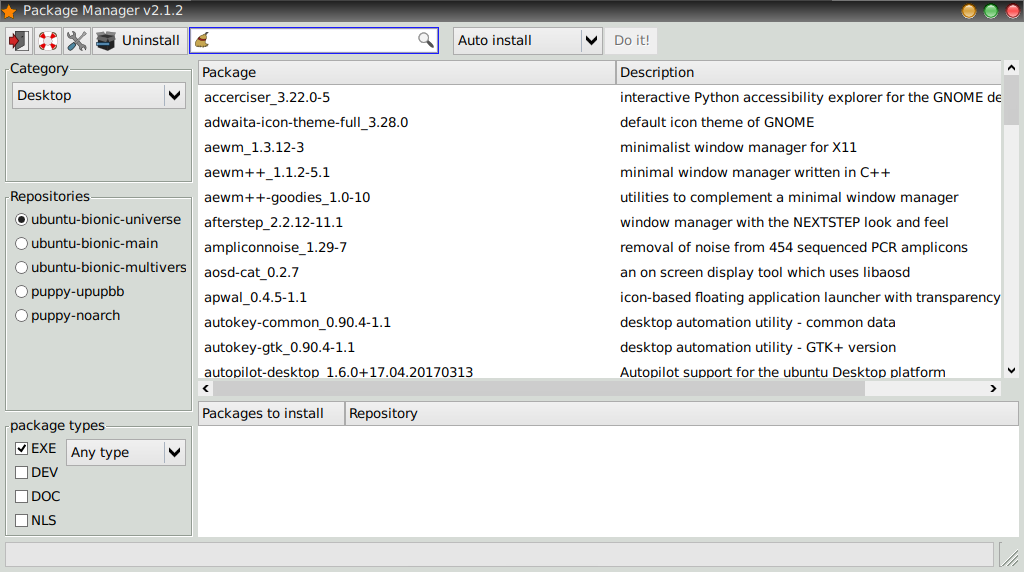Select package aewm_1.3.12-3
The height and width of the screenshot is (572, 1024).
[254, 148]
